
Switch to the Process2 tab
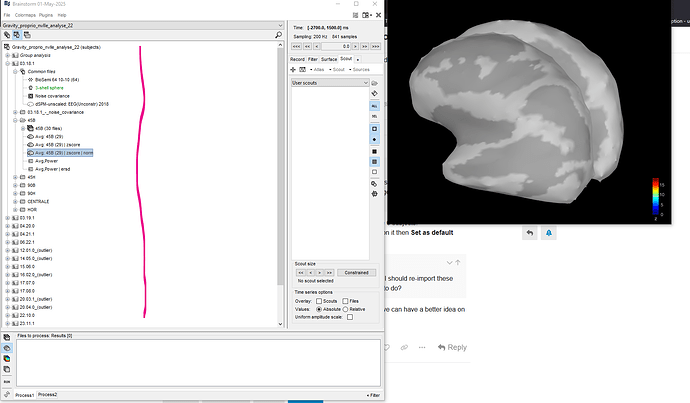pos(47,395)
